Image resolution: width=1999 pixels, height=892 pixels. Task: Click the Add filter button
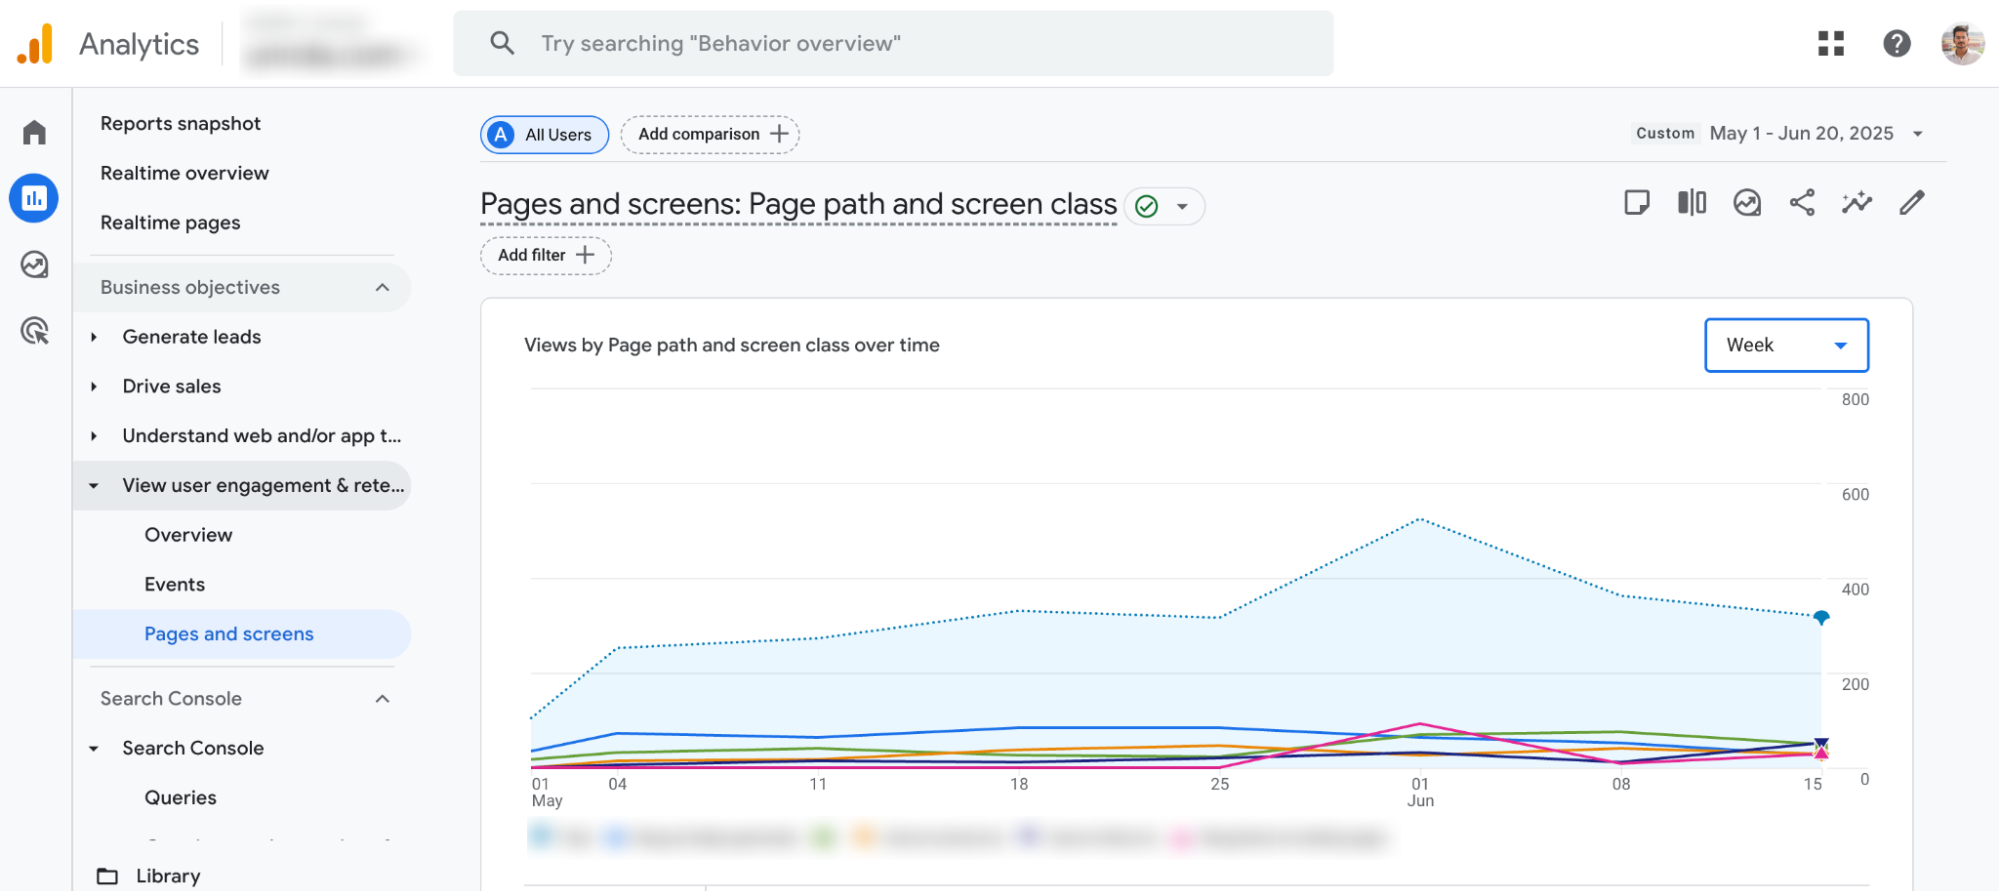coord(546,256)
